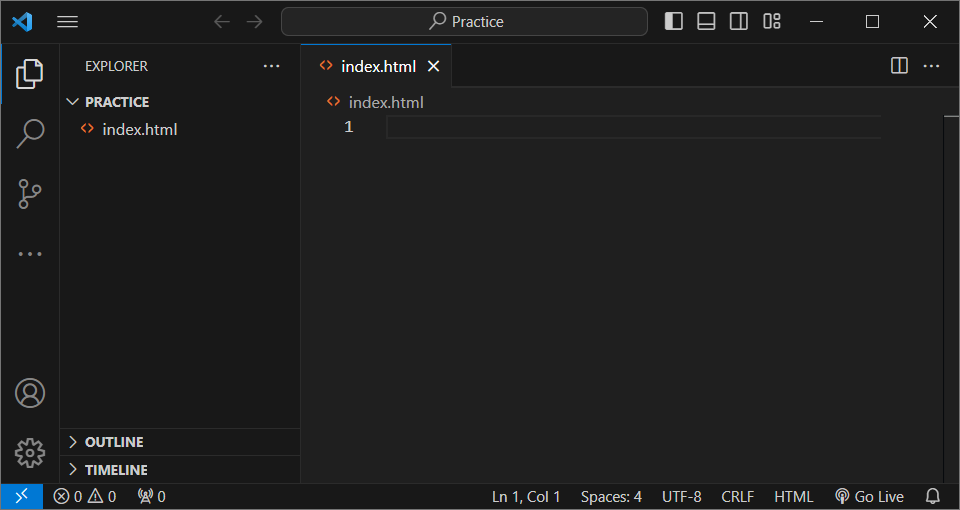Open the Practice command center search box

click(464, 21)
